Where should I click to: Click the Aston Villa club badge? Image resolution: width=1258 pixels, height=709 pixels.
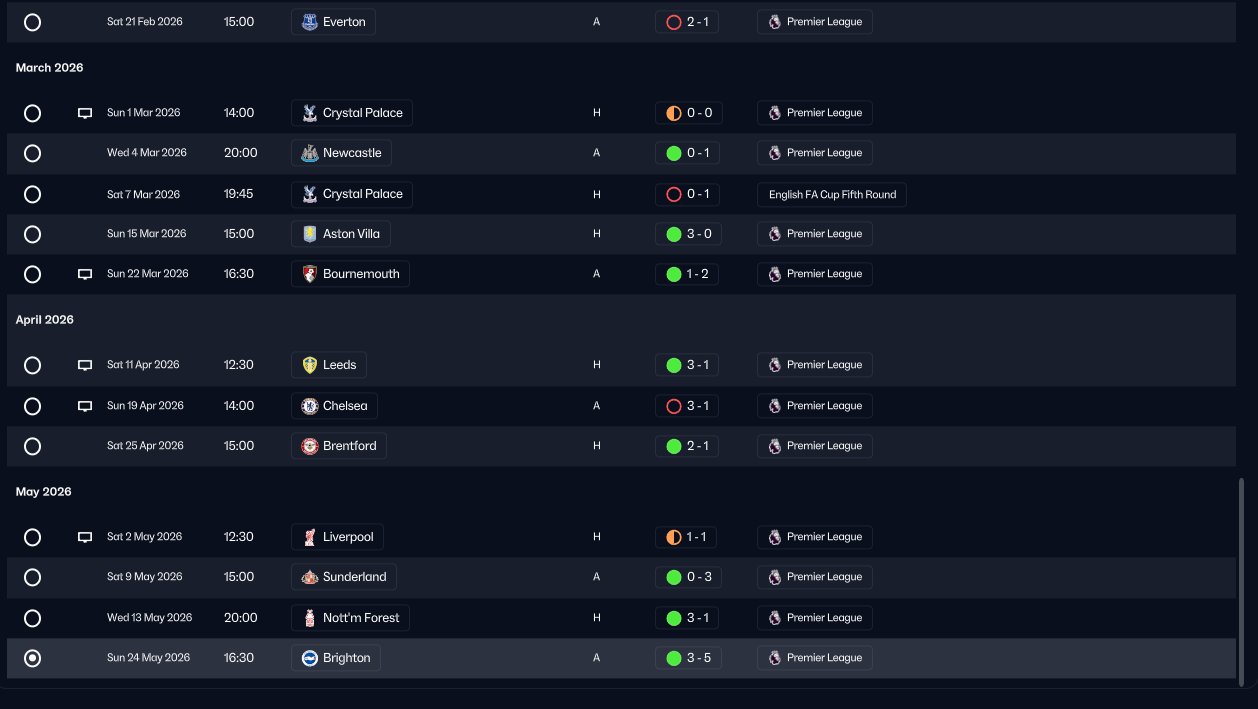(x=309, y=234)
